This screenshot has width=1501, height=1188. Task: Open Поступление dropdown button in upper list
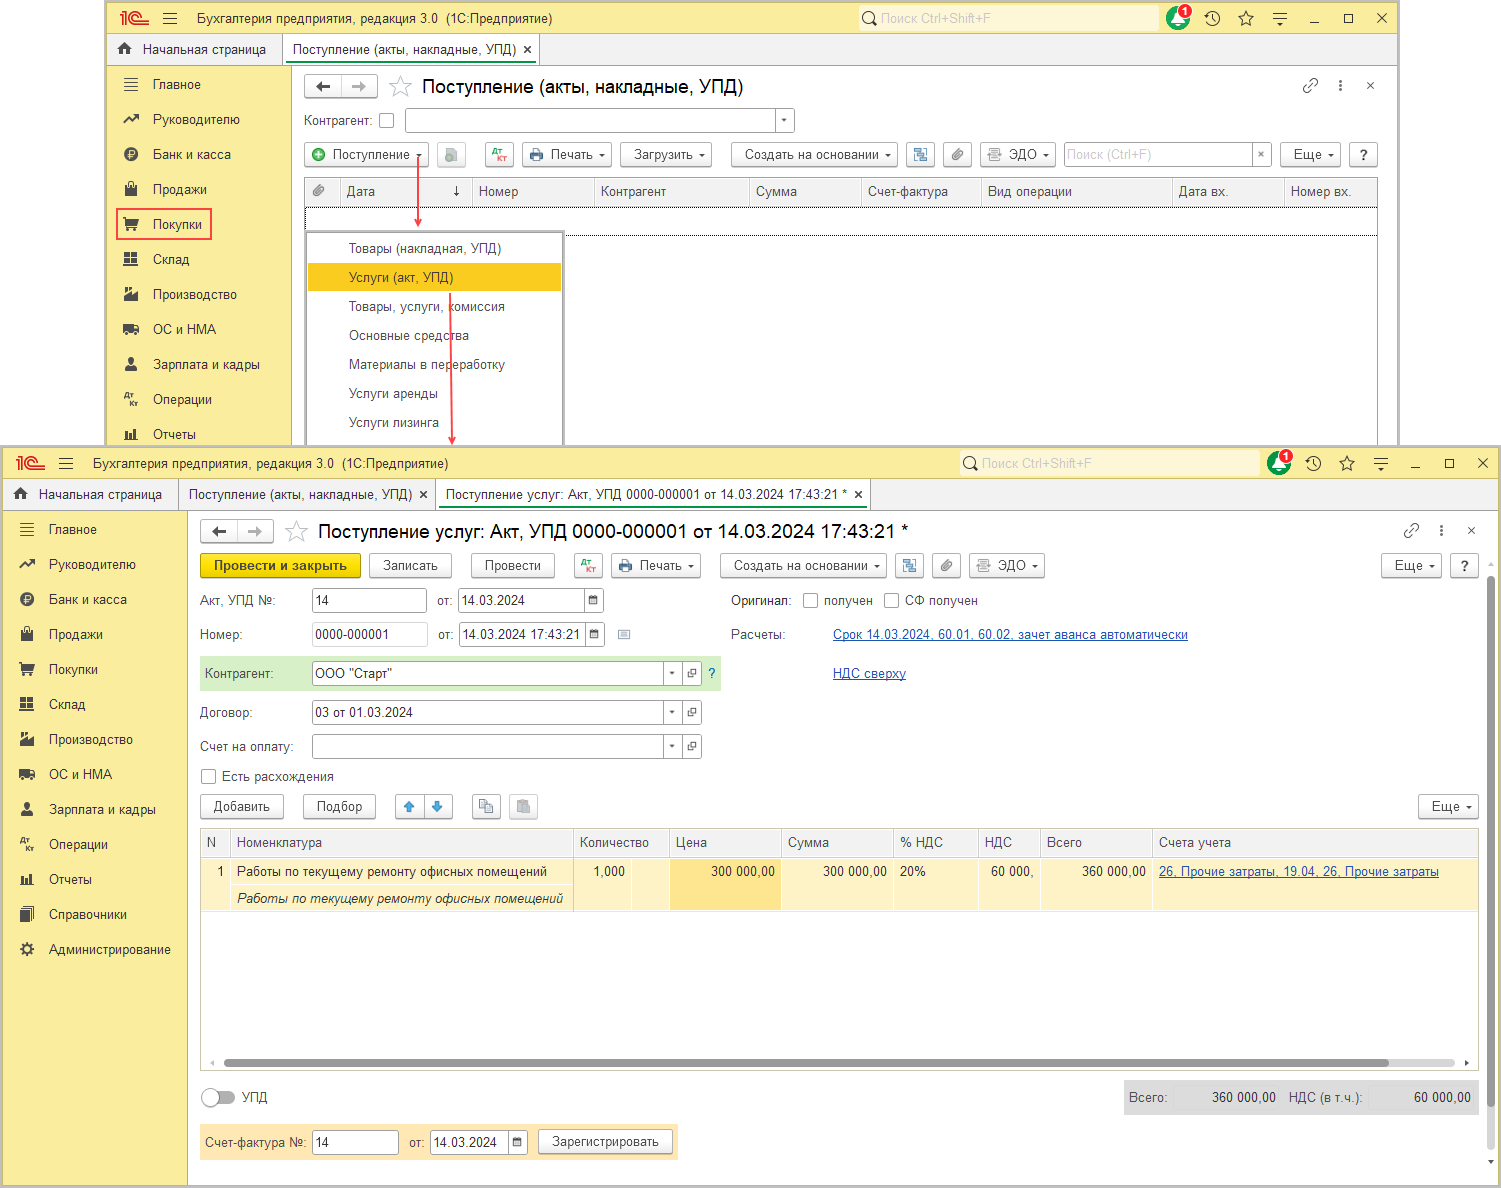[367, 155]
